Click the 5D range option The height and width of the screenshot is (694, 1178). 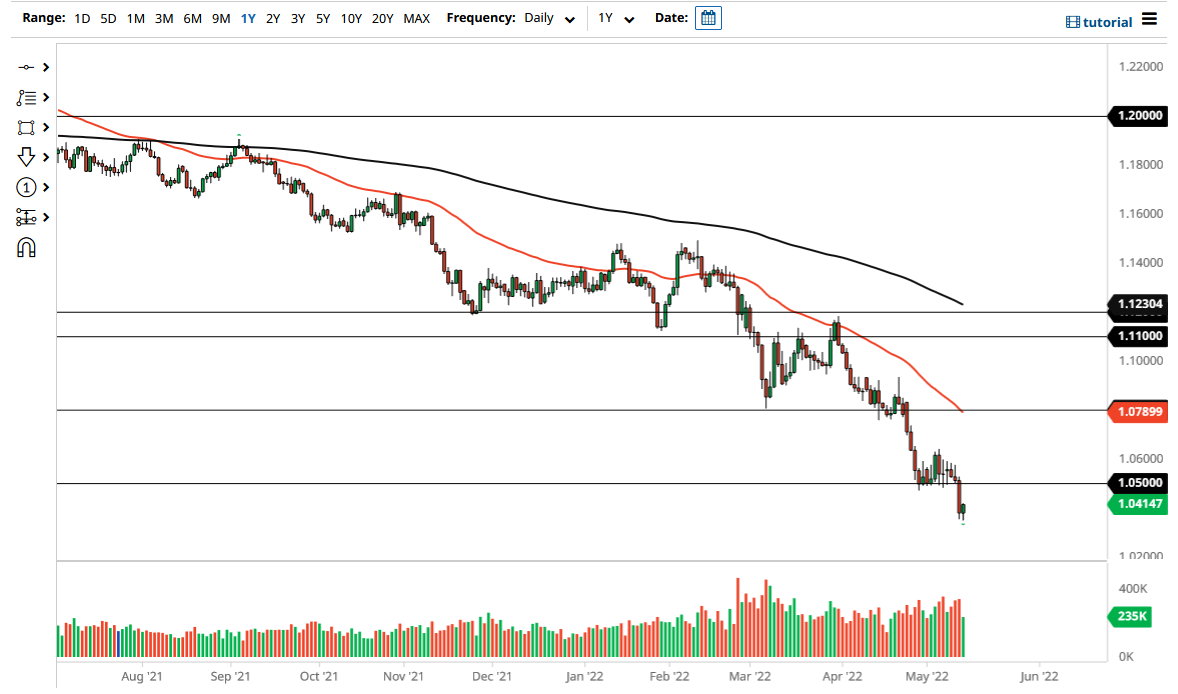108,18
